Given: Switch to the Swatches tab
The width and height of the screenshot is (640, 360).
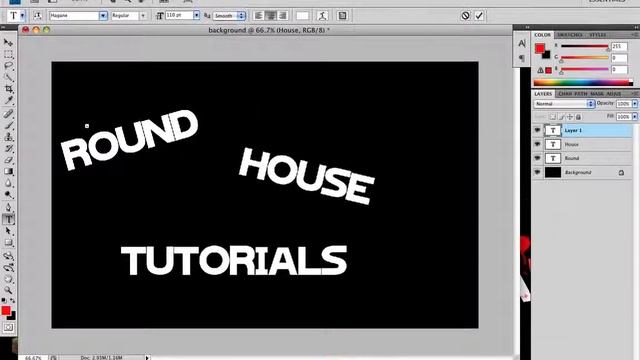Looking at the screenshot, I should pyautogui.click(x=569, y=35).
